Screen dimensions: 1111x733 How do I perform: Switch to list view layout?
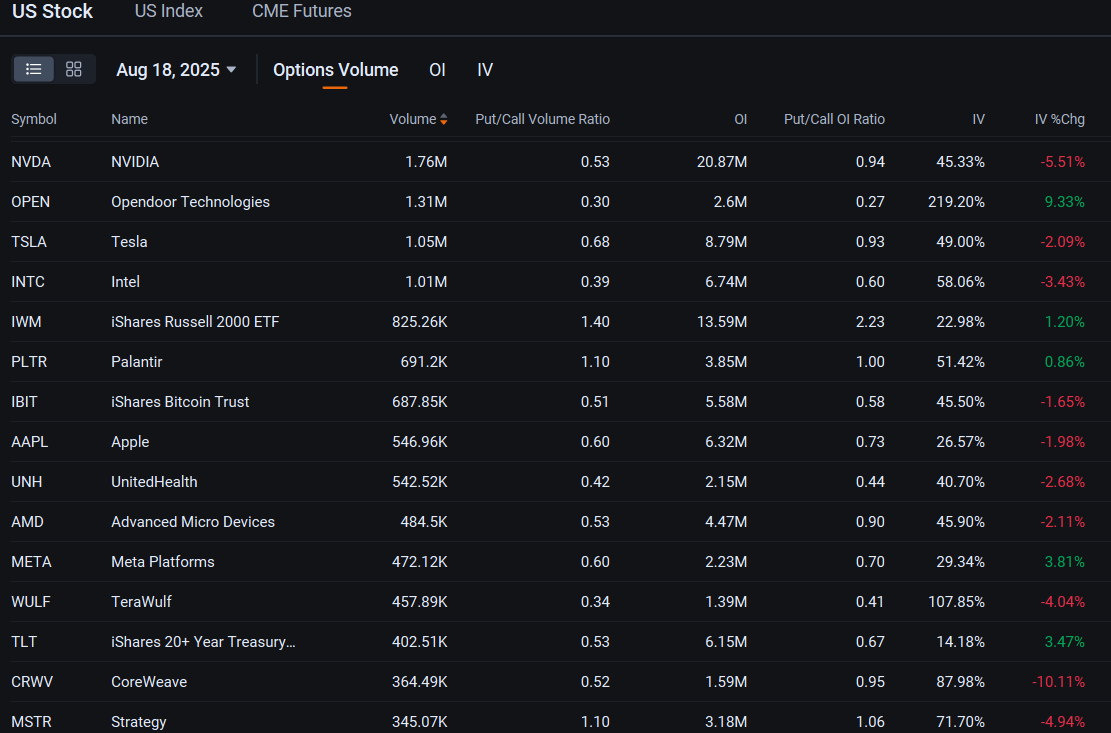[33, 69]
